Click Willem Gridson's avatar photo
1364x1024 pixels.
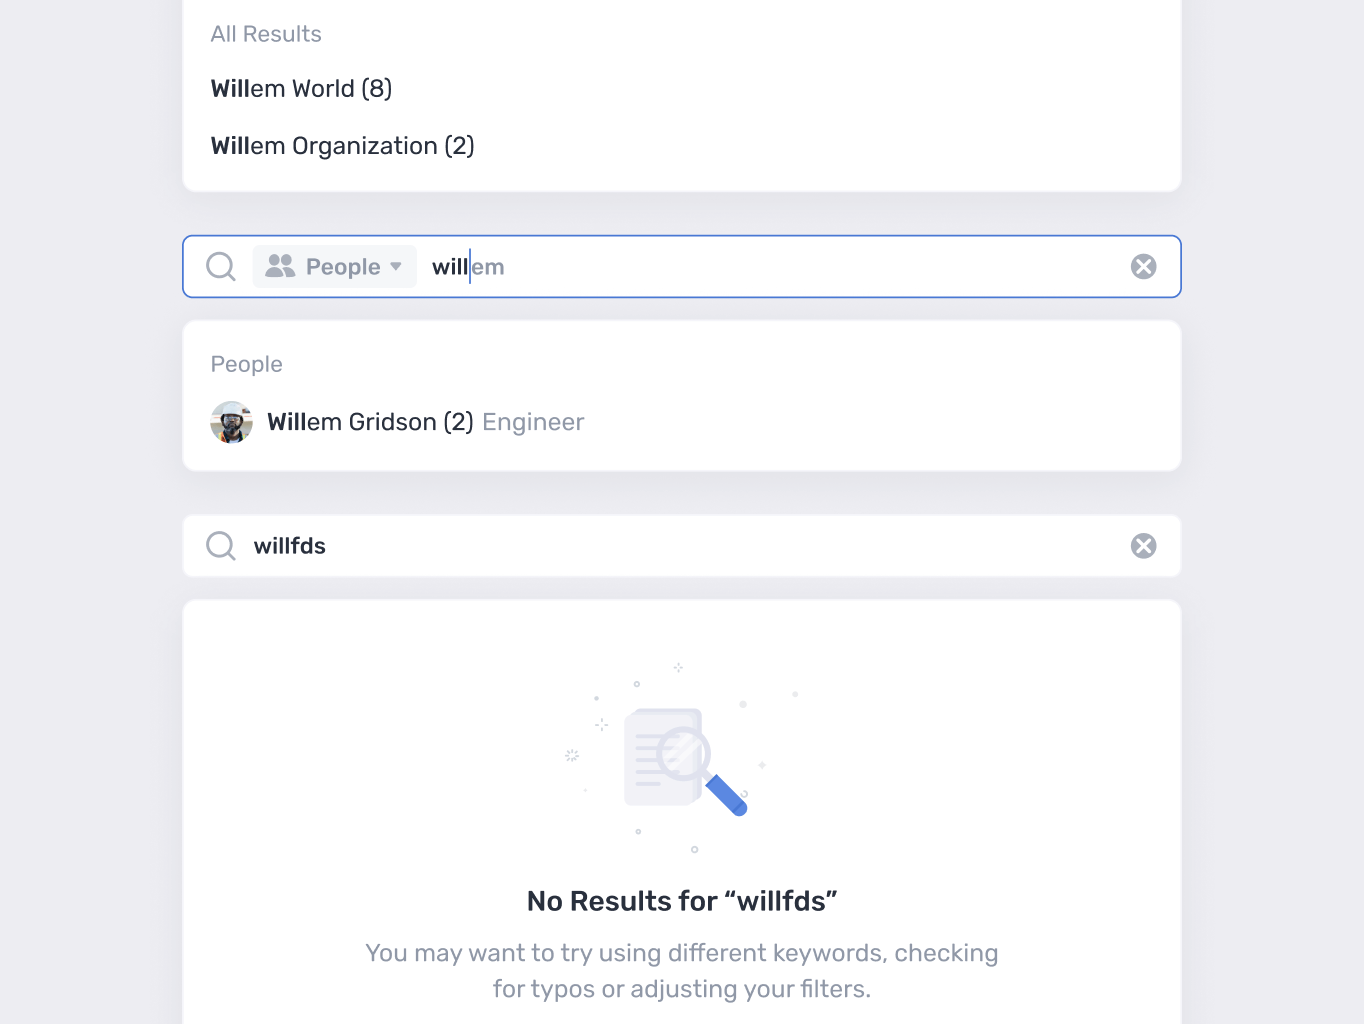coord(231,422)
